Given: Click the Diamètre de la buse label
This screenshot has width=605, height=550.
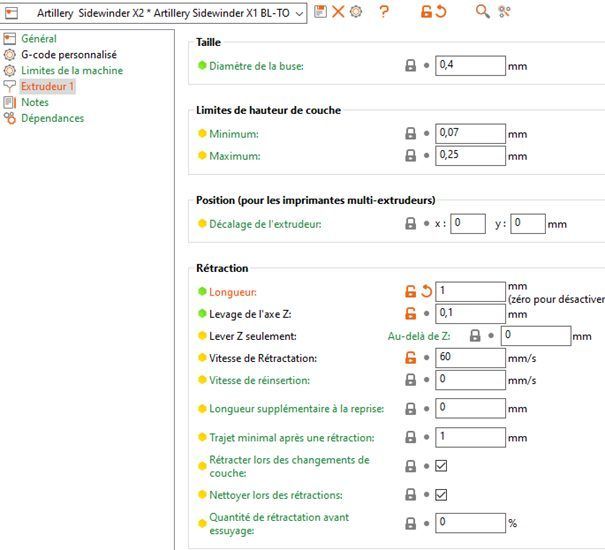Looking at the screenshot, I should (256, 66).
